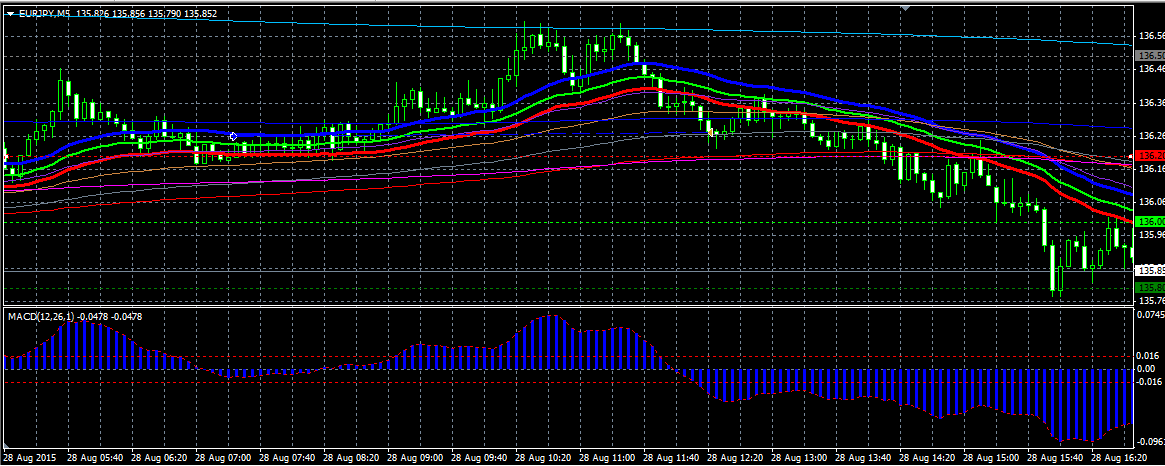
Task: Click the dark green 135.80 price tag
Action: click(1150, 287)
